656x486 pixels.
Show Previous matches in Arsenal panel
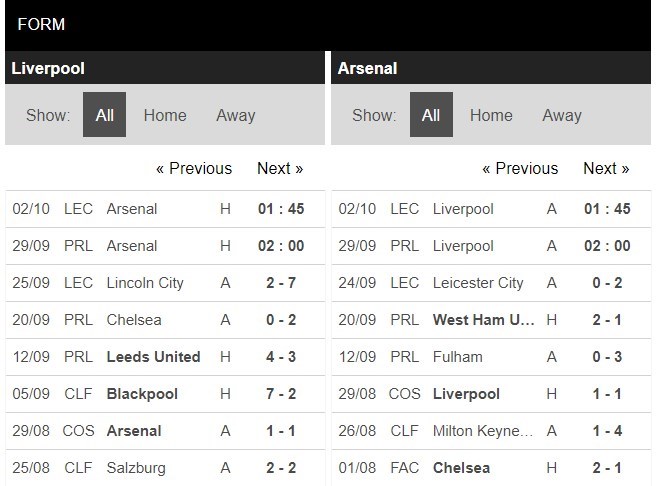click(x=520, y=168)
